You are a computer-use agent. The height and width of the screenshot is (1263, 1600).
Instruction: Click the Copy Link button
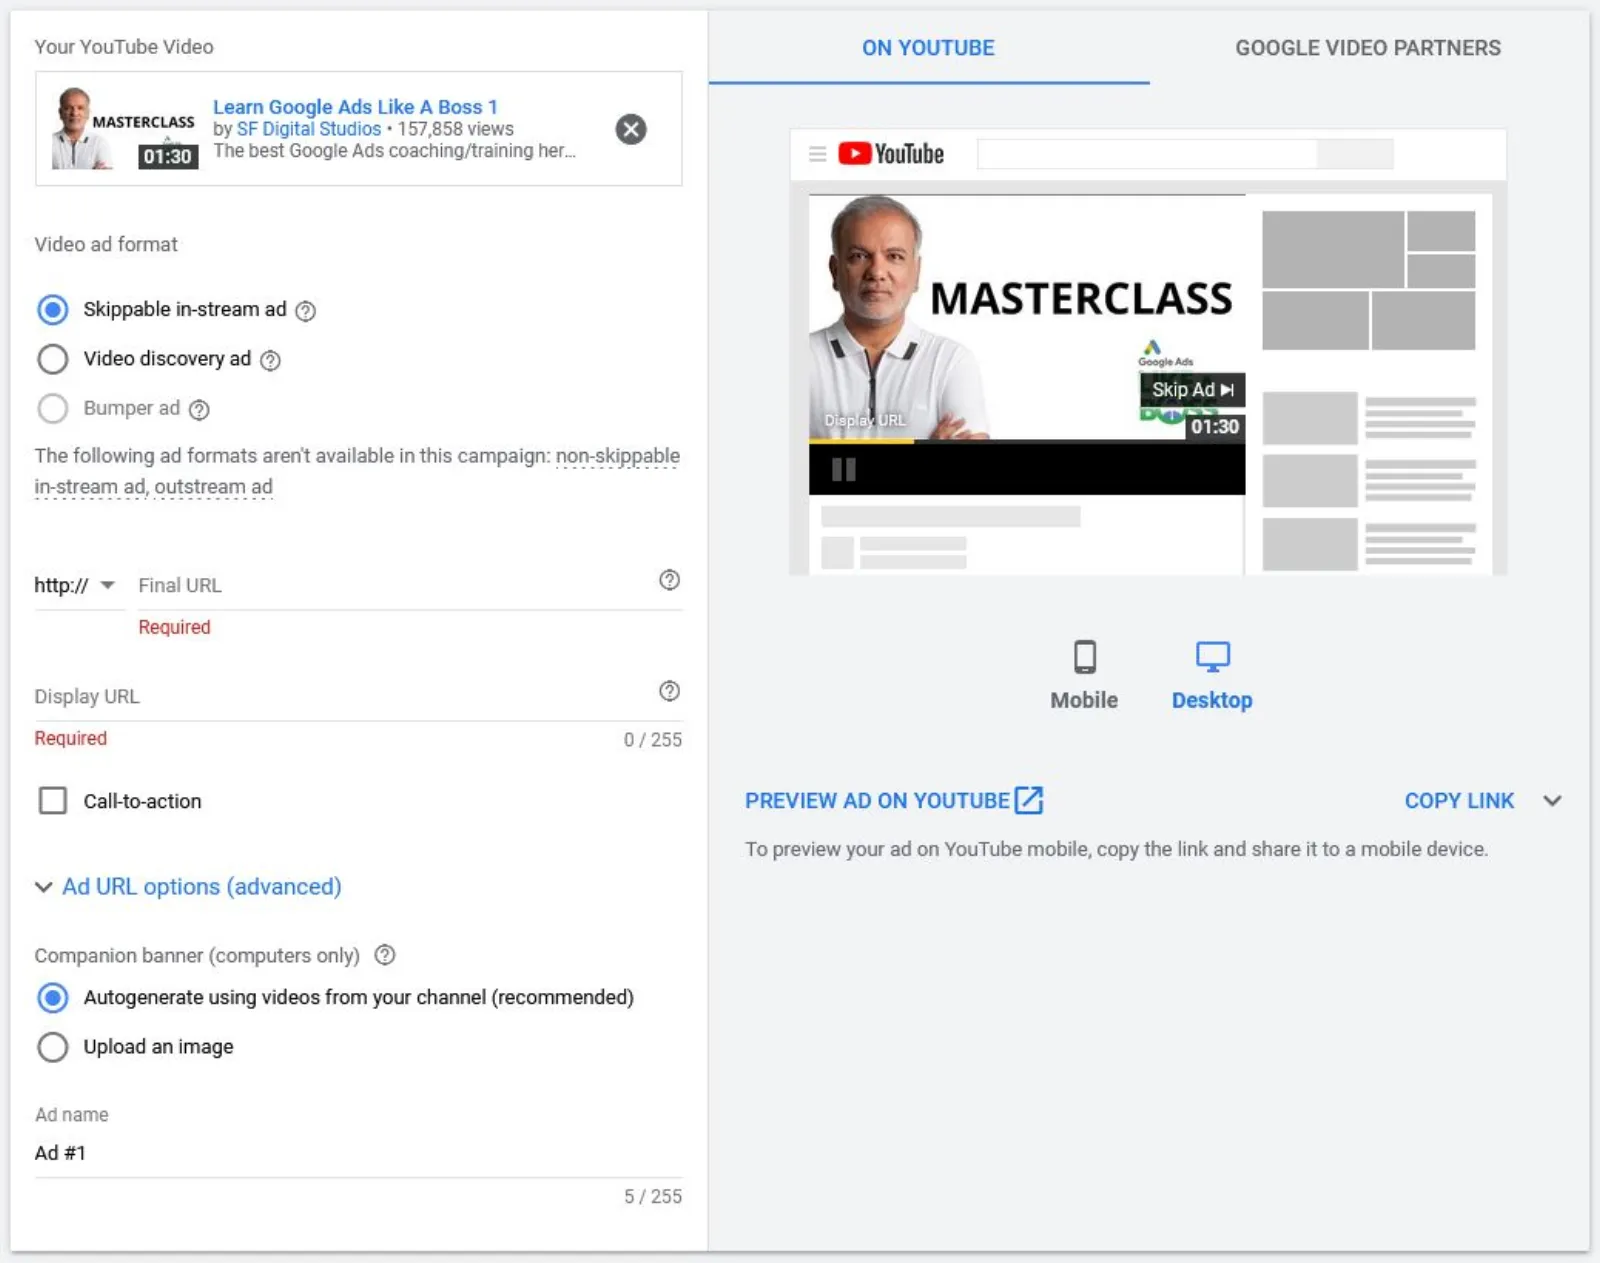click(1459, 801)
